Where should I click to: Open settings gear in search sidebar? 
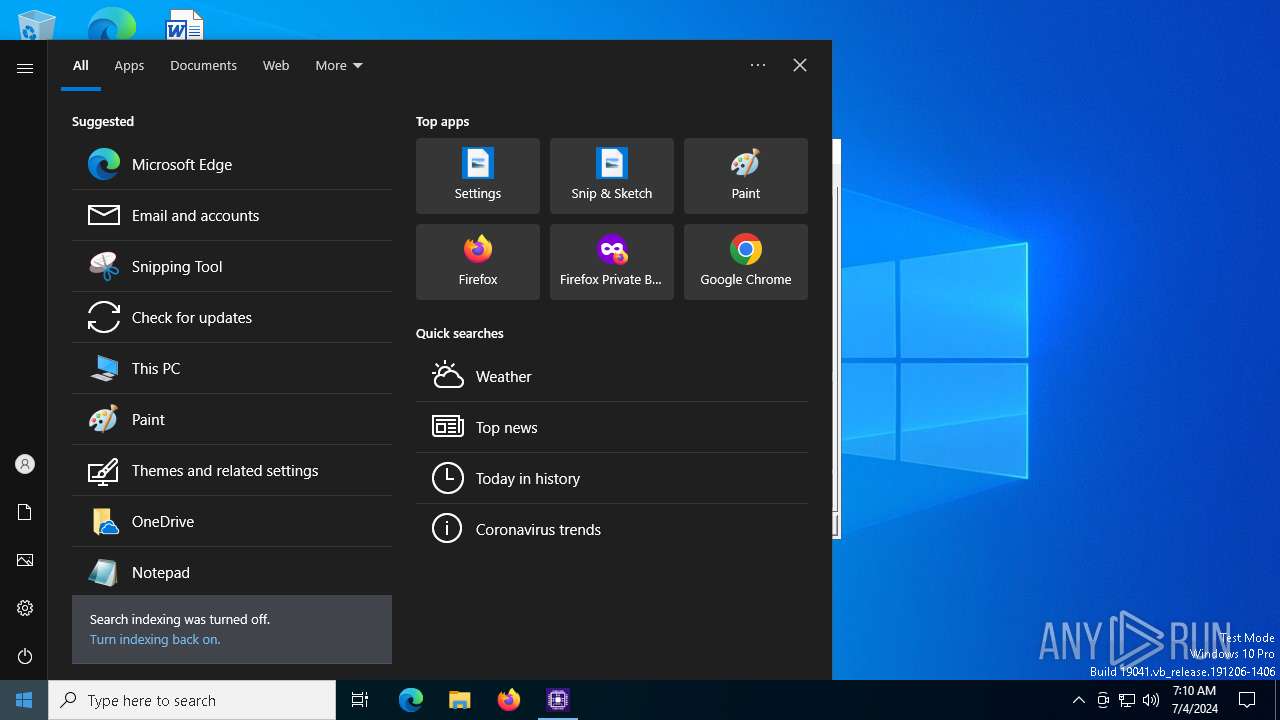(25, 608)
